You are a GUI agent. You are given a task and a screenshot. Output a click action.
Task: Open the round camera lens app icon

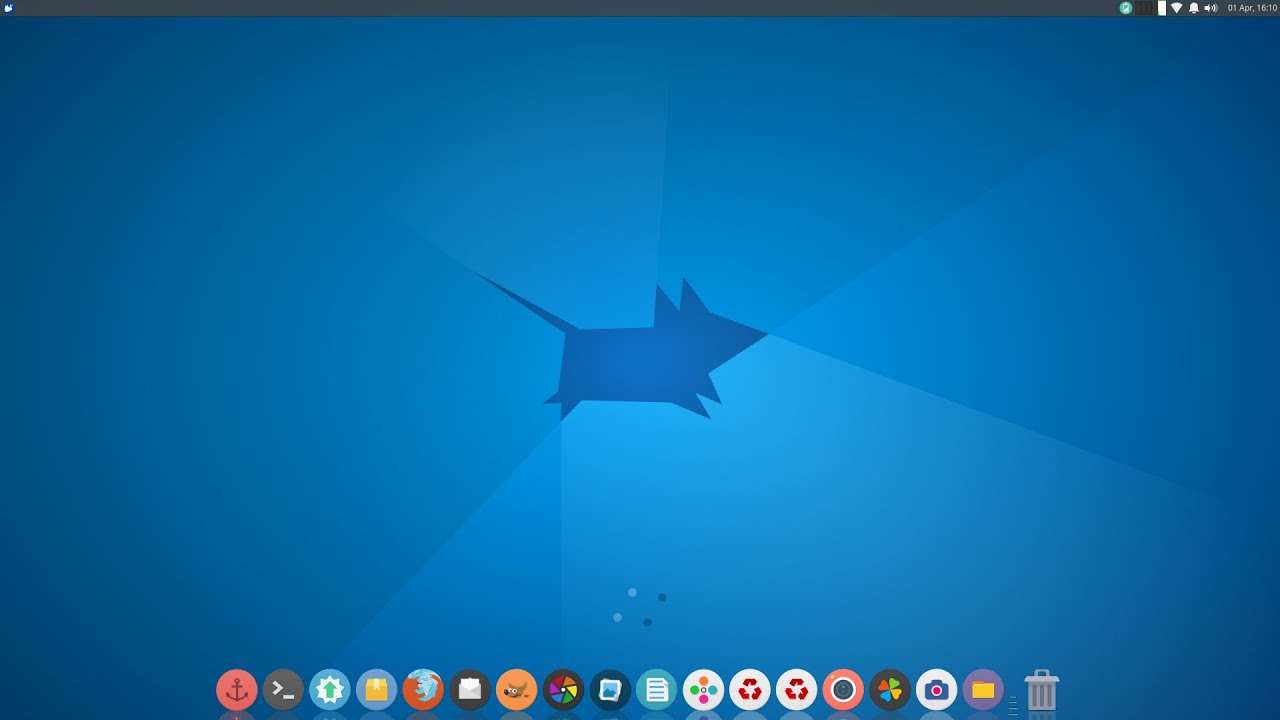(843, 690)
